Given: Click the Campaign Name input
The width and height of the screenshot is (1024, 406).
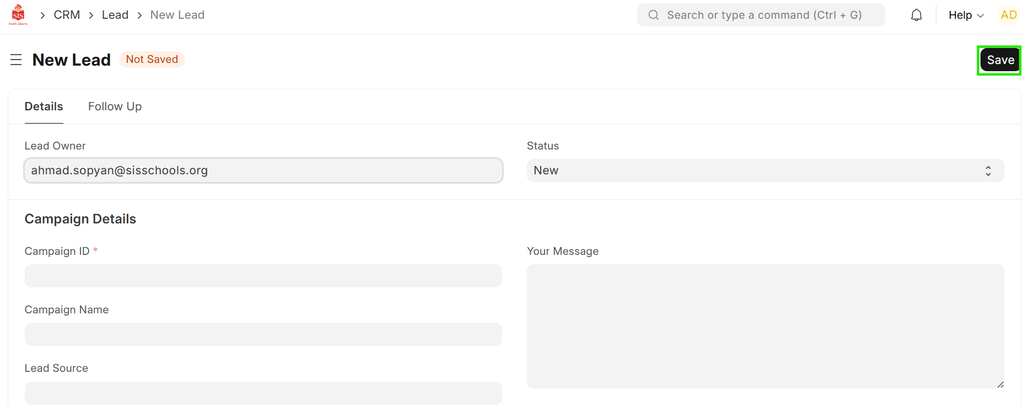Looking at the screenshot, I should (x=263, y=334).
